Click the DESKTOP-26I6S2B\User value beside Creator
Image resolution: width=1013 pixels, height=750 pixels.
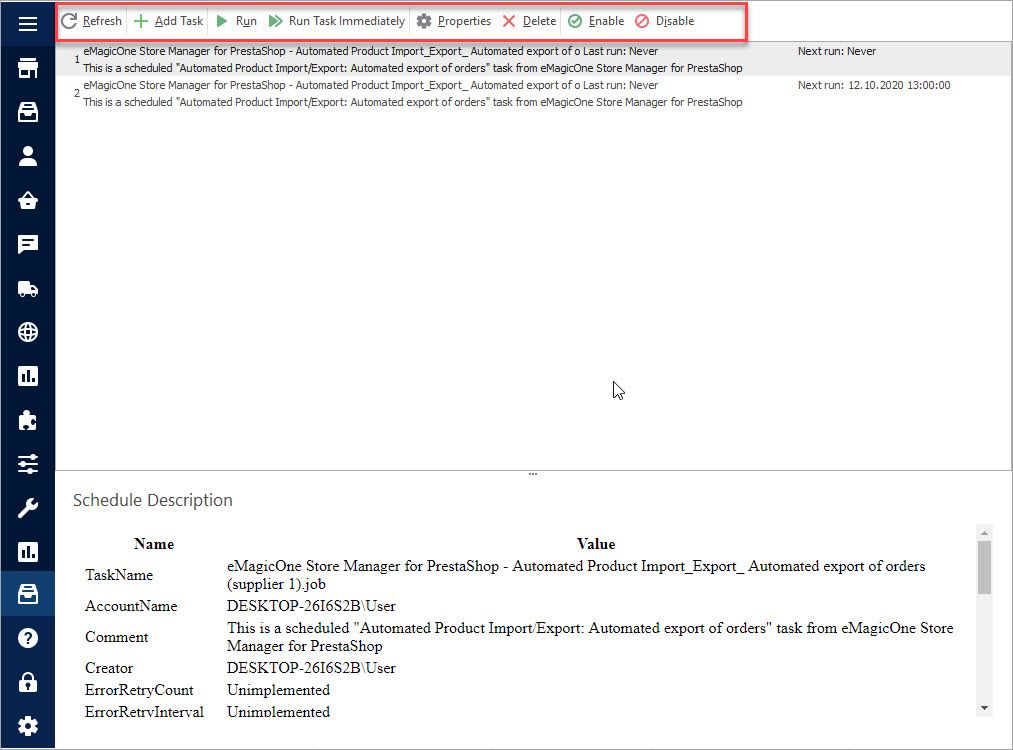pyautogui.click(x=311, y=668)
